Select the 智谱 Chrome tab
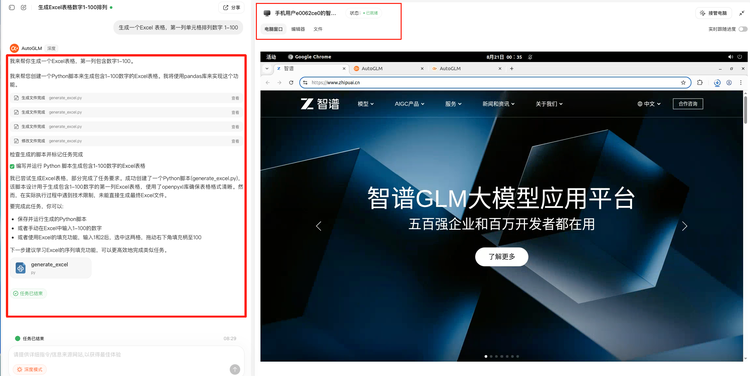Viewport: 750px width, 376px height. pos(310,69)
